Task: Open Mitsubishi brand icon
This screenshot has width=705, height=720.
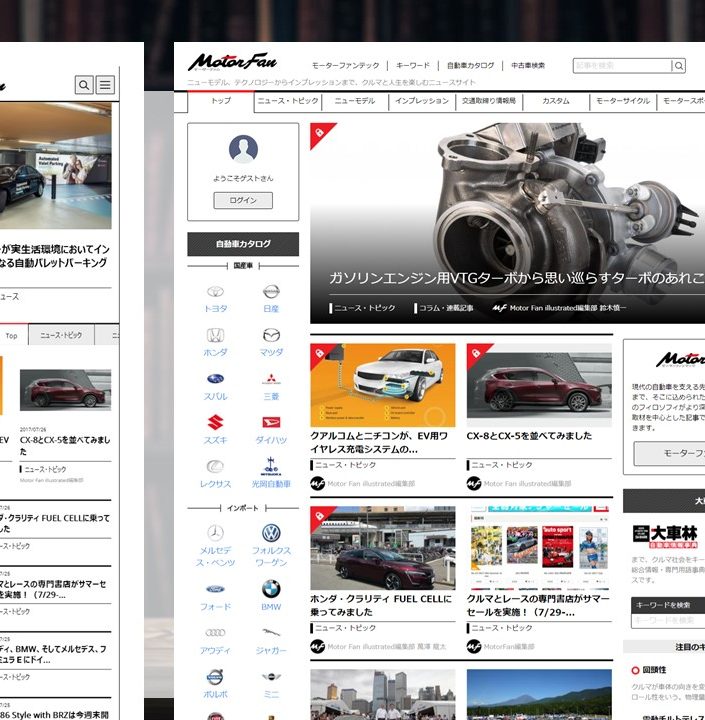Action: pos(271,379)
